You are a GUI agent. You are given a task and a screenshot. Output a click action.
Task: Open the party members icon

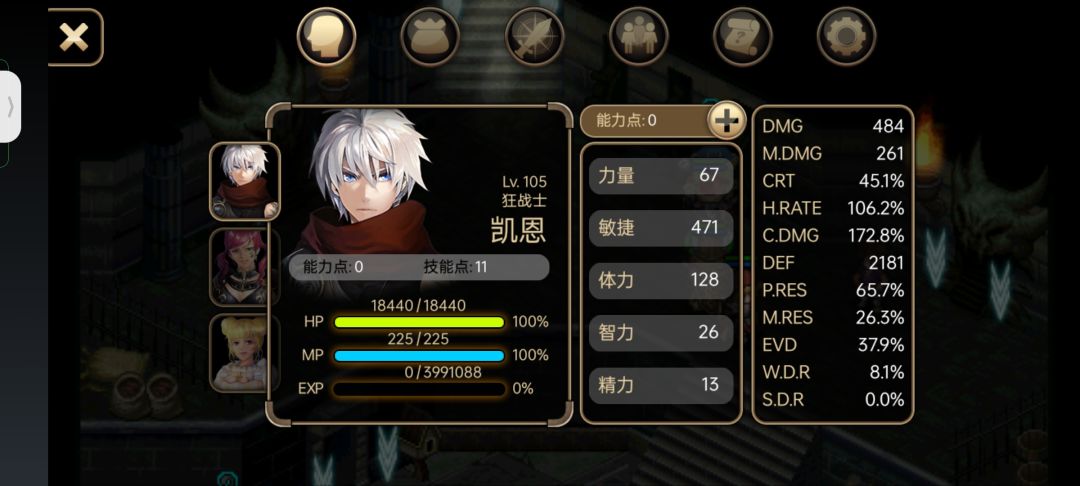click(x=638, y=36)
